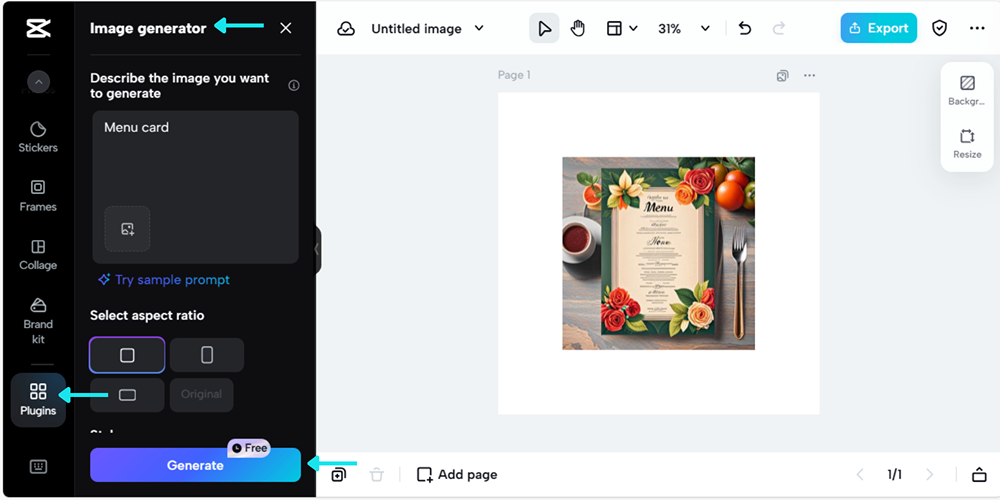Viewport: 1000px width, 500px height.
Task: Collapse sidebar with the up chevron
Action: (x=38, y=82)
